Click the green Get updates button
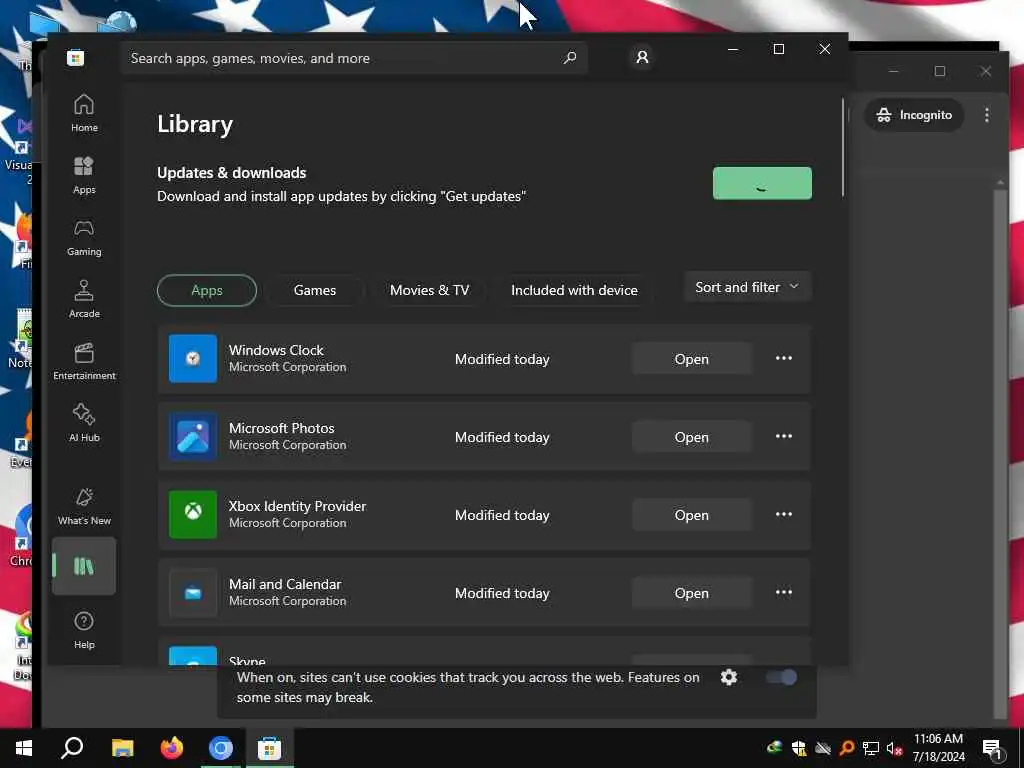The image size is (1024, 768). click(762, 183)
